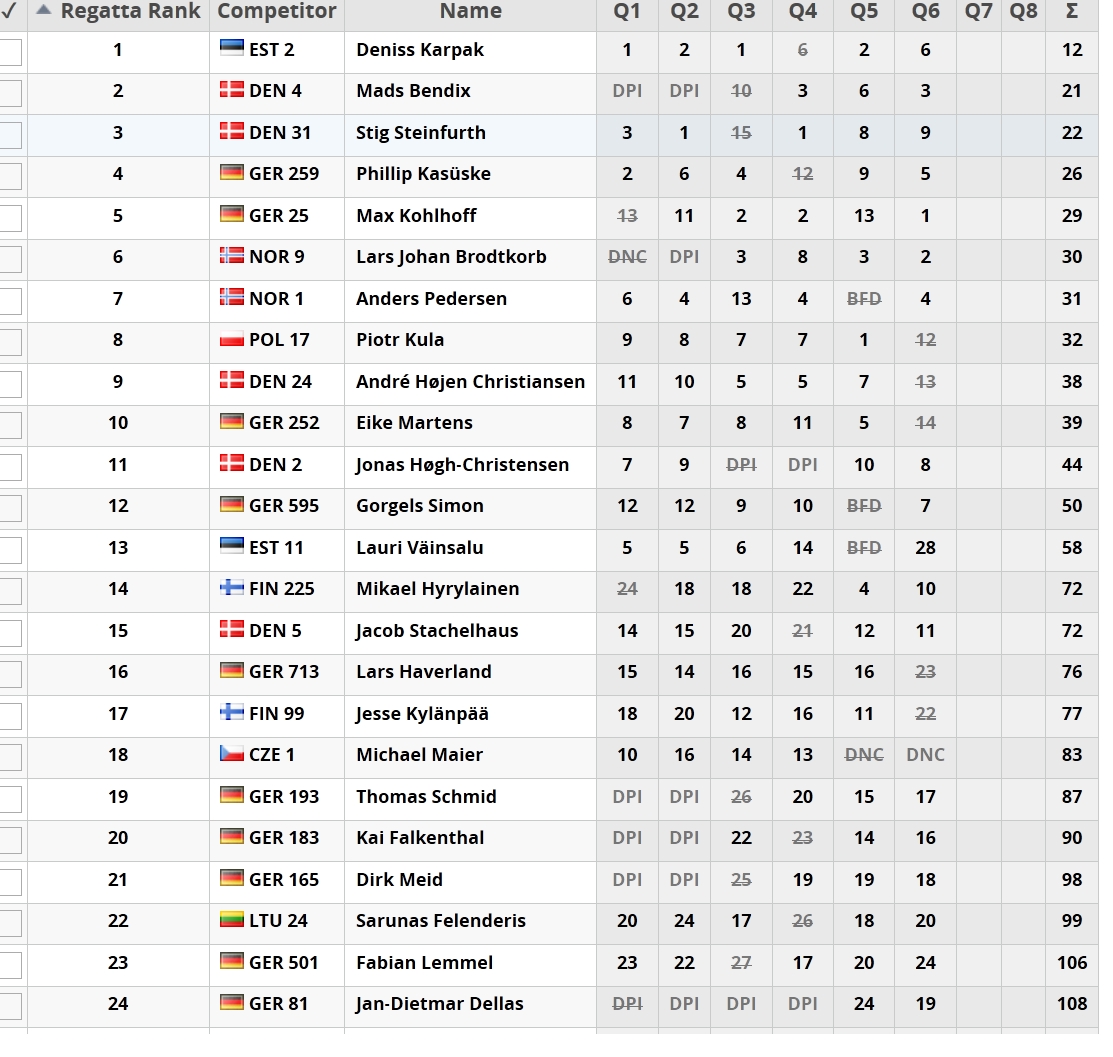Click total 12 for Deniss Karpak
The height and width of the screenshot is (1057, 1113).
pos(1072,50)
